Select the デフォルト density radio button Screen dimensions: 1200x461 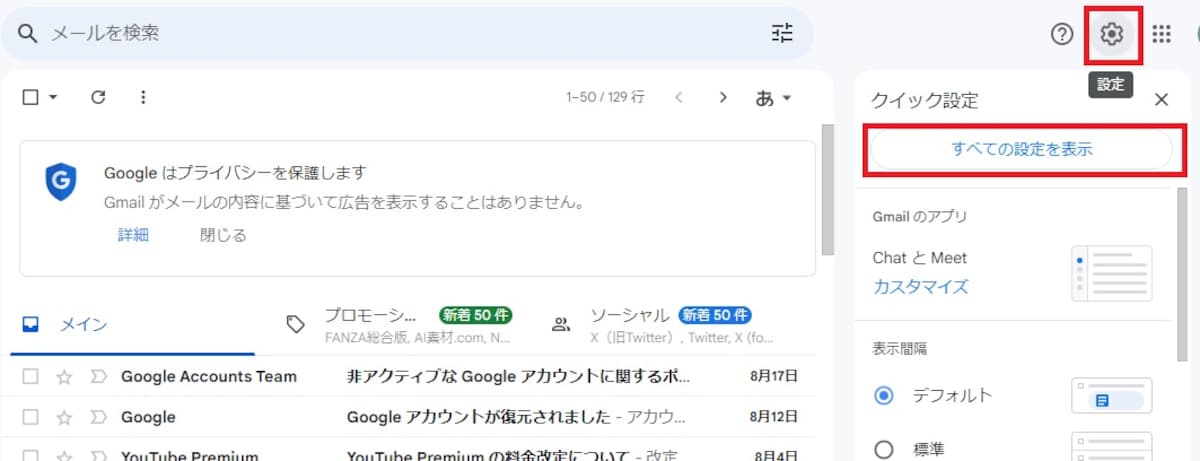(883, 396)
